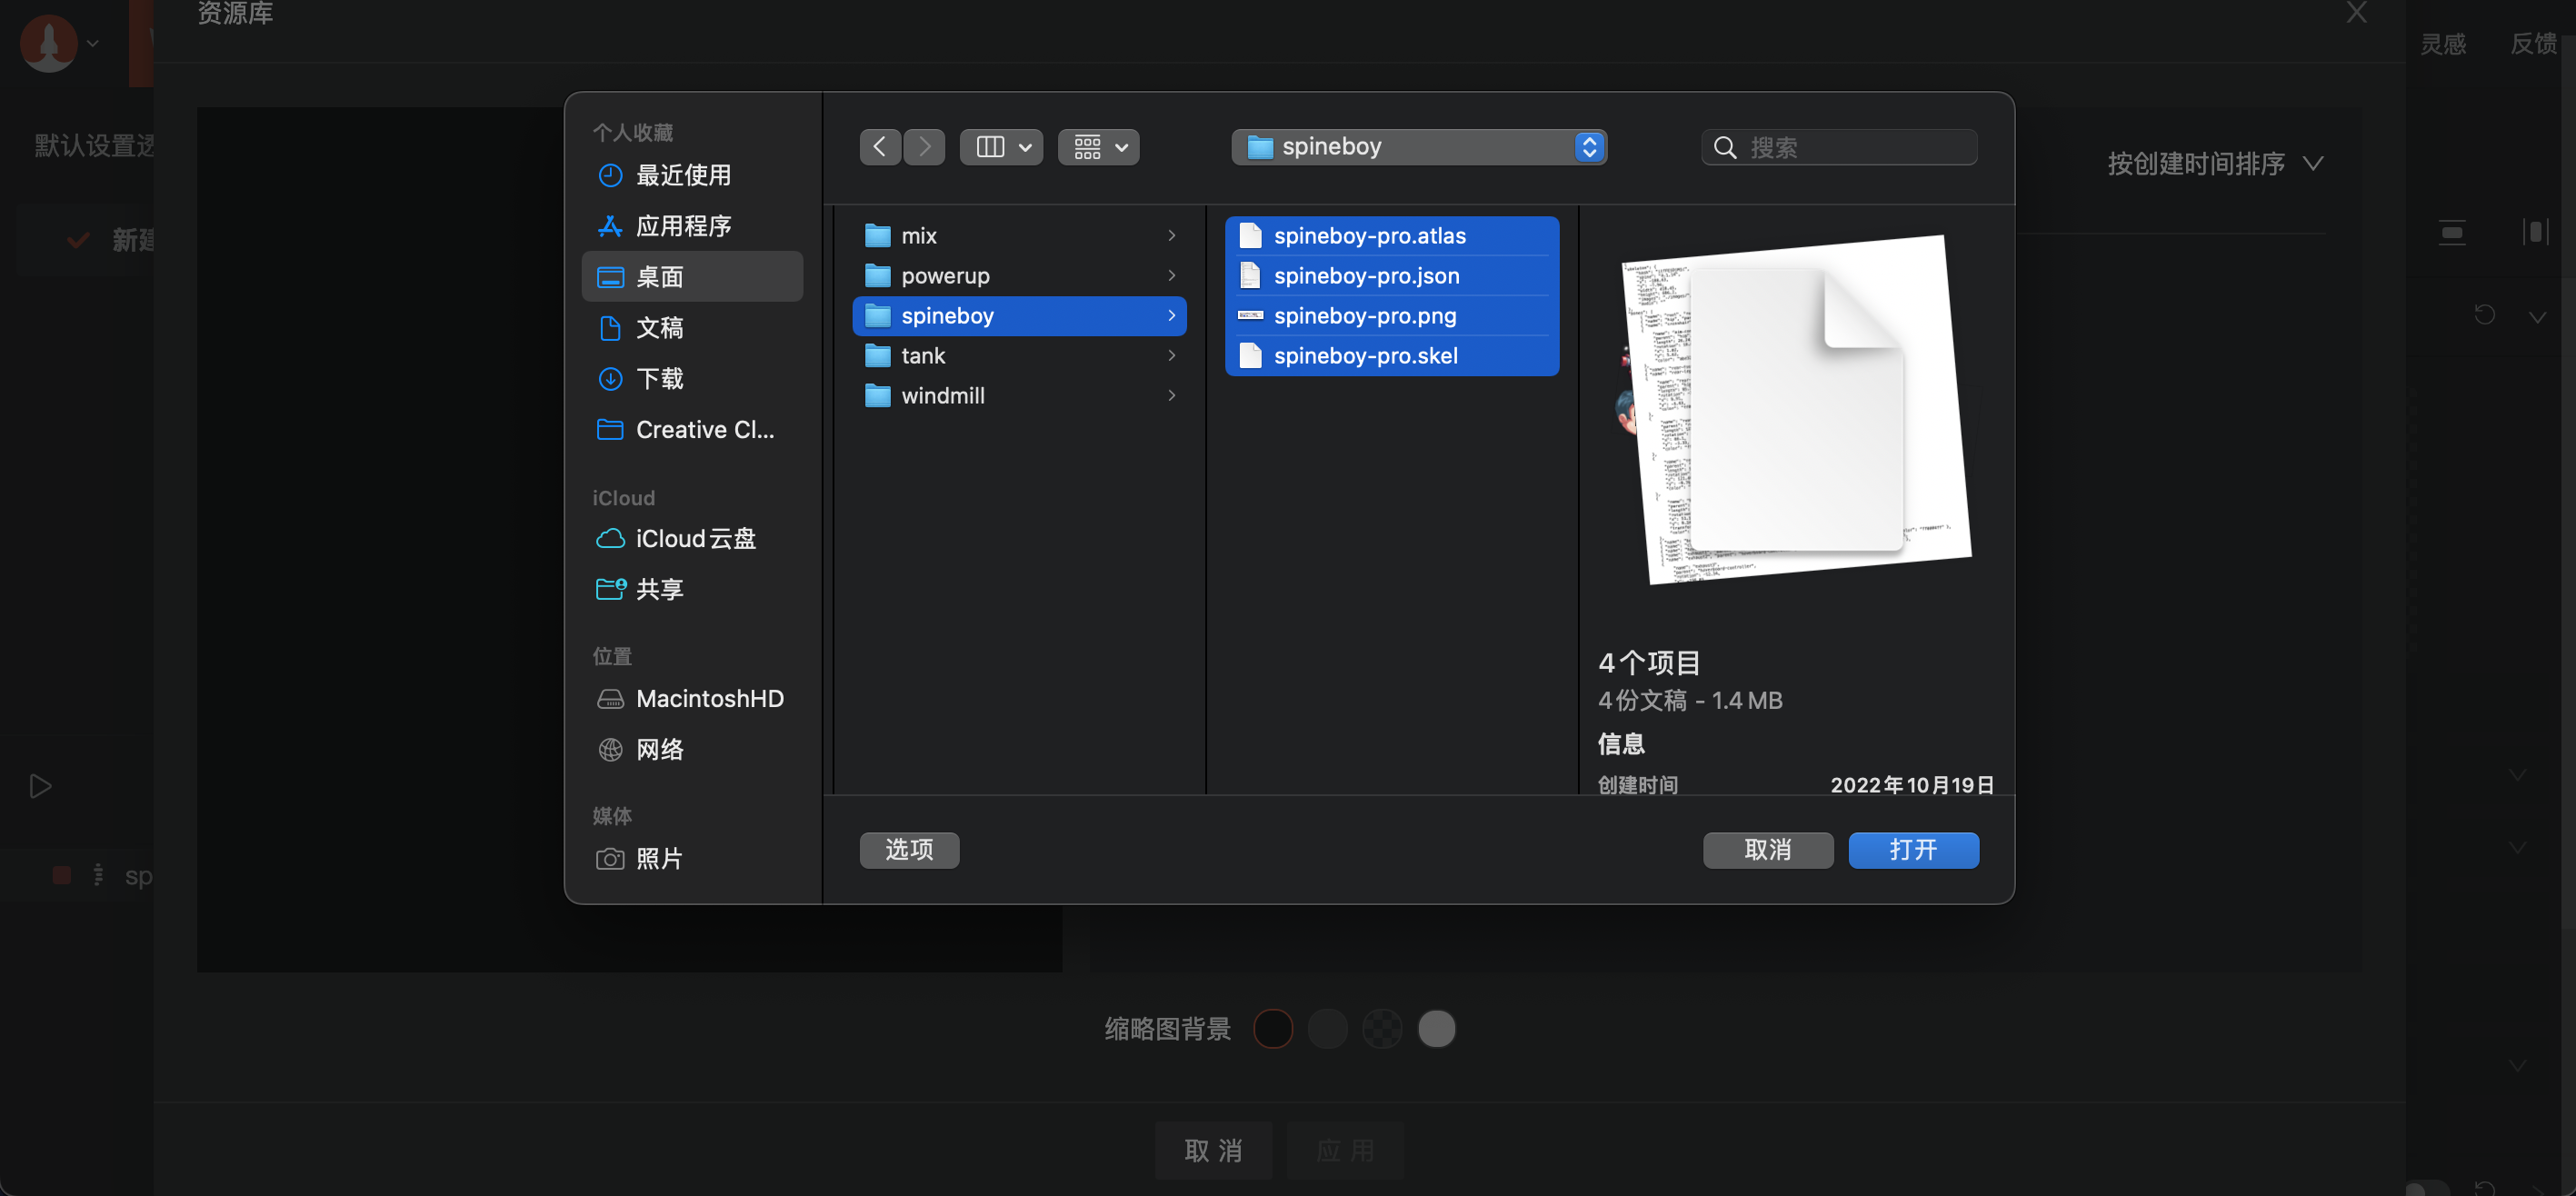
Task: Select the tank folder
Action: (922, 356)
